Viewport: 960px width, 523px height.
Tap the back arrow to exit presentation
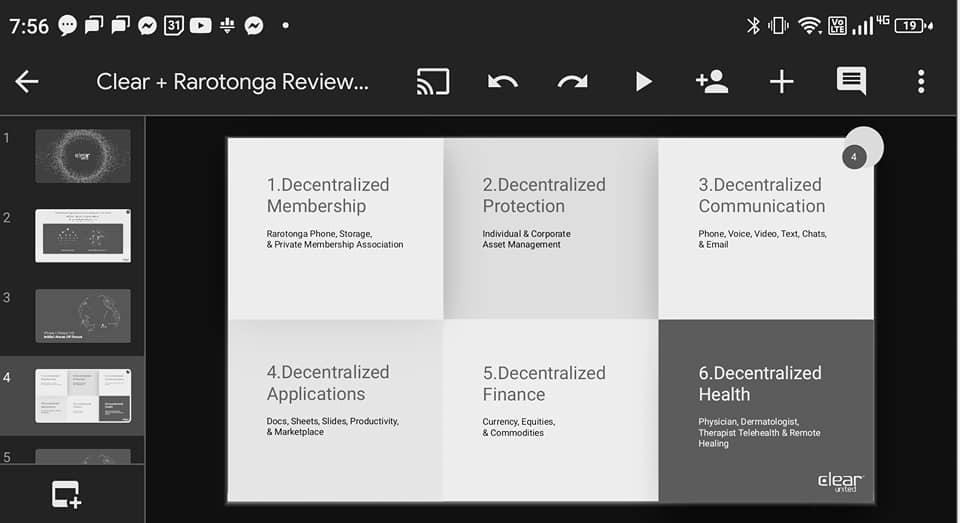pos(27,82)
